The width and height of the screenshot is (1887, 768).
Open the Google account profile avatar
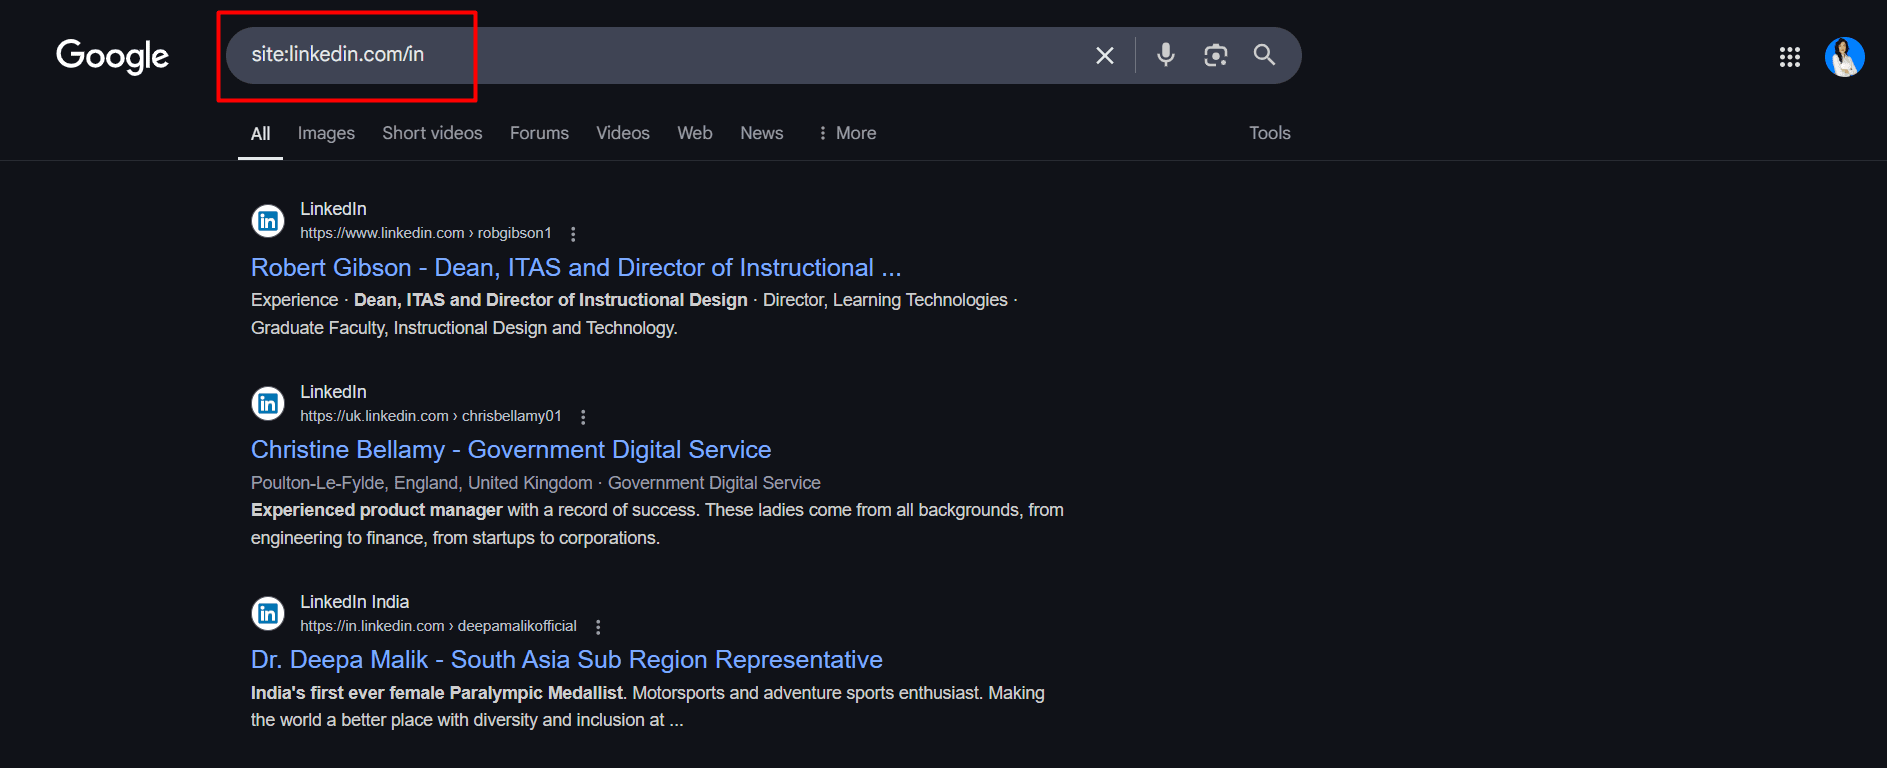(1844, 57)
